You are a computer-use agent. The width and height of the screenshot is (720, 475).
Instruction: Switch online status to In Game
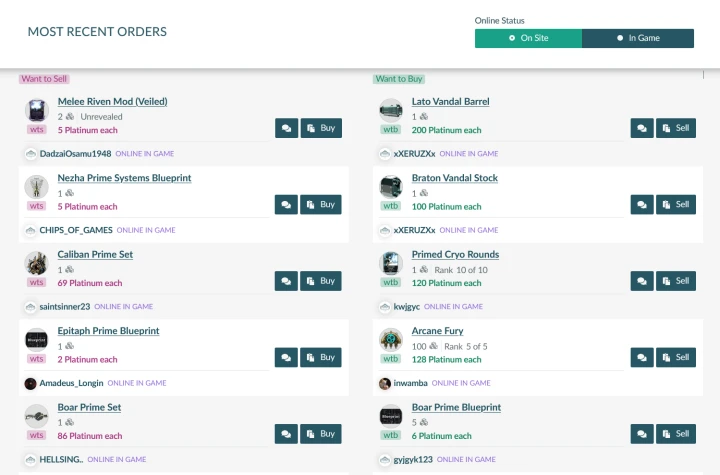pyautogui.click(x=638, y=38)
